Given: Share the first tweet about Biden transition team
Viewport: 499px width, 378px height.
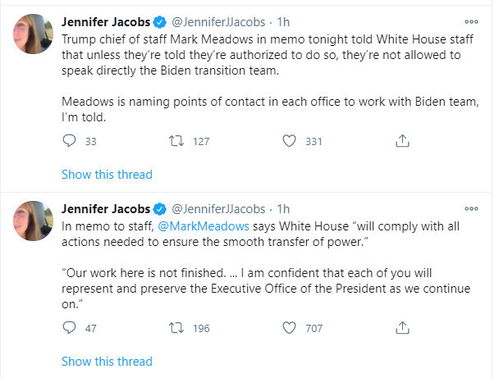Looking at the screenshot, I should coord(402,141).
